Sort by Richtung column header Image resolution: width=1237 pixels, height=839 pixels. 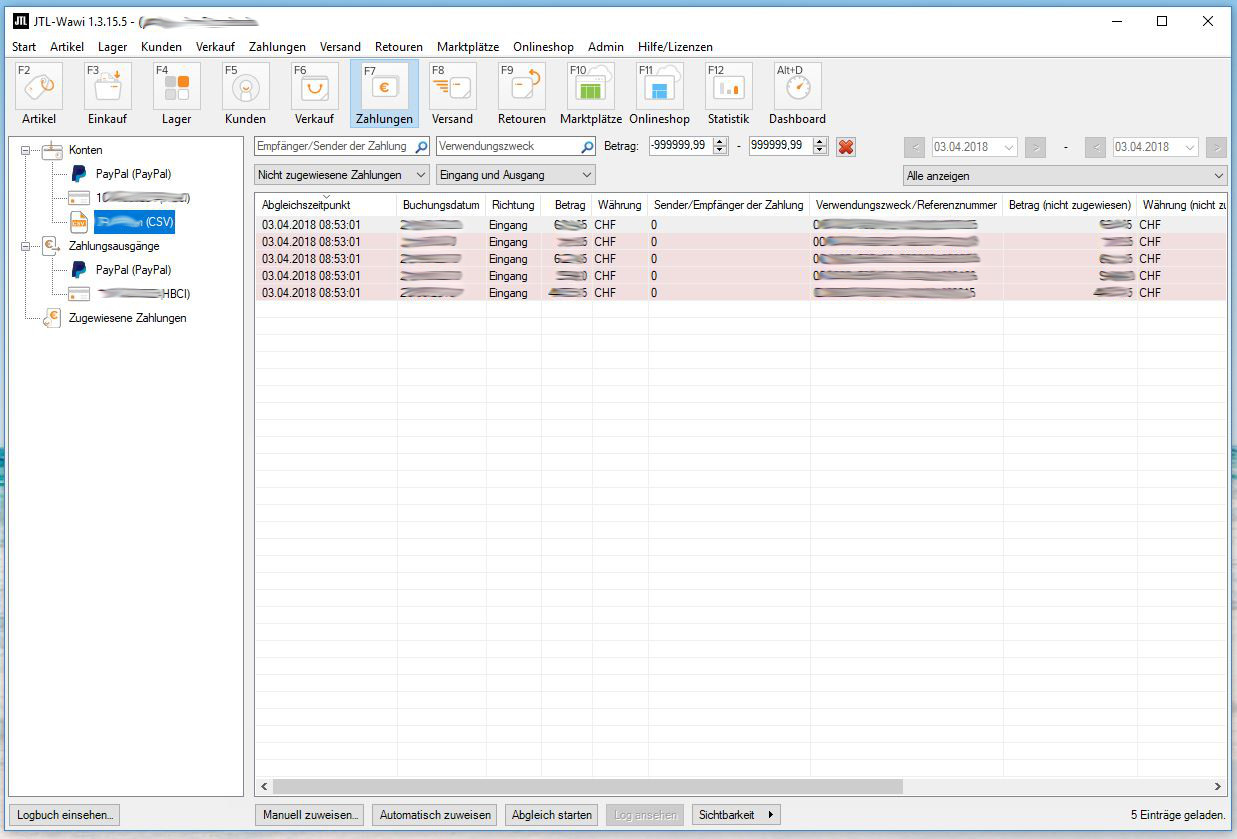point(513,205)
